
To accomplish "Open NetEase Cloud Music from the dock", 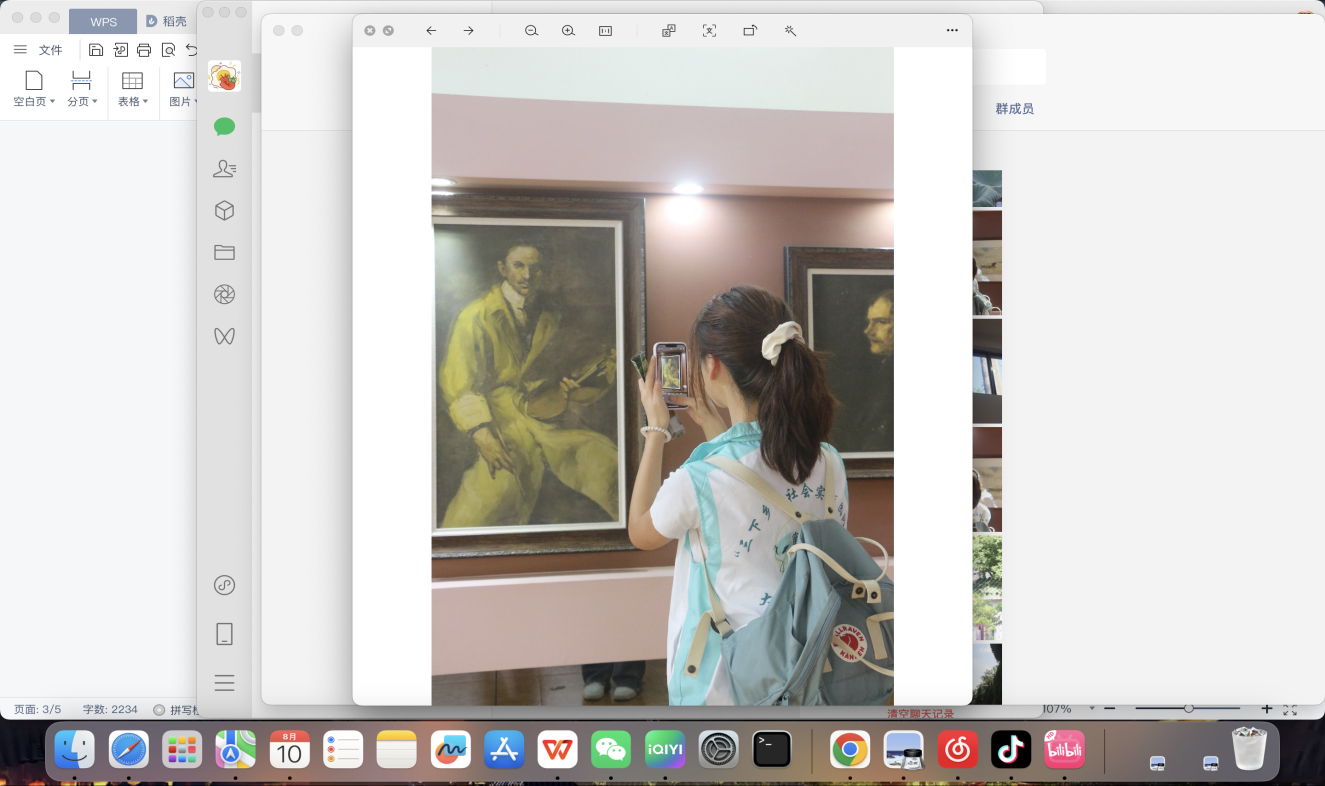I will [x=957, y=749].
